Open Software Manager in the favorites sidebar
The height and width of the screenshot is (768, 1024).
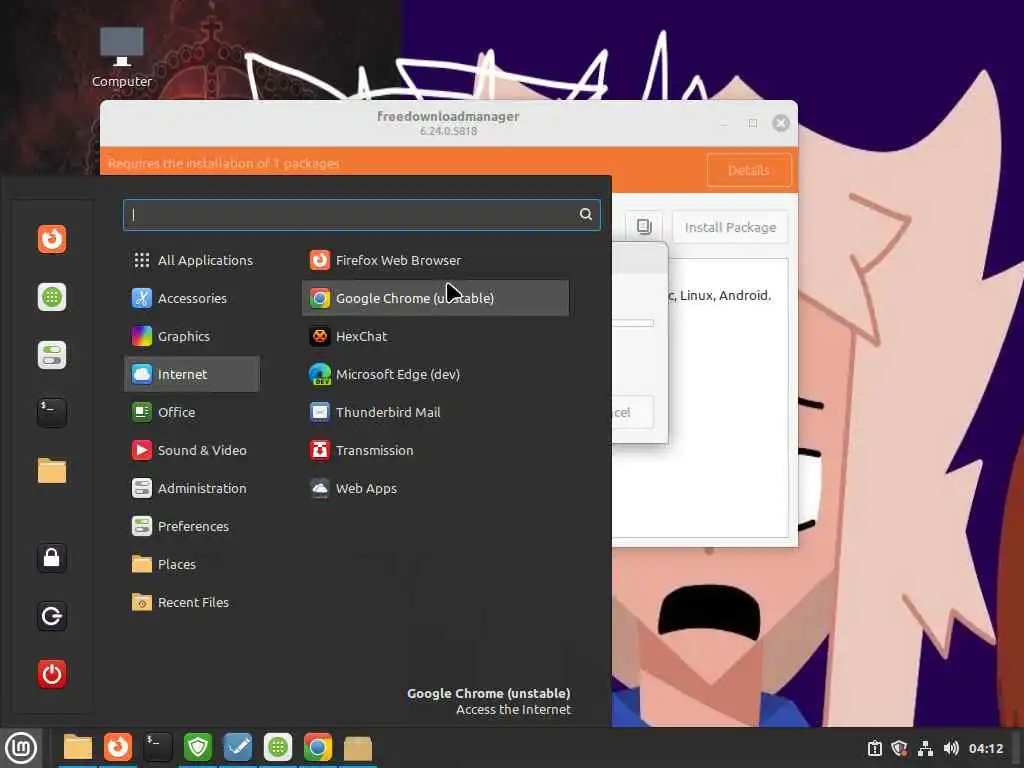click(x=52, y=297)
